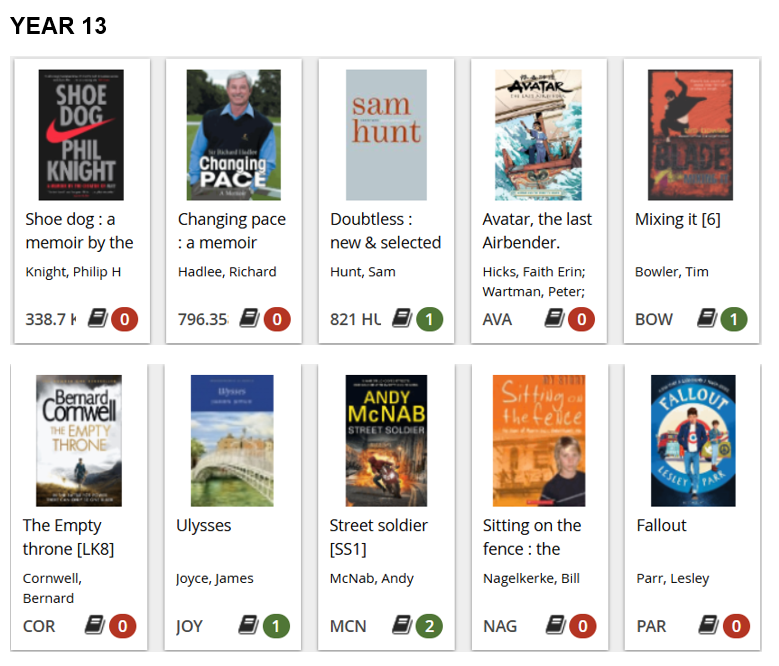The width and height of the screenshot is (779, 666).
Task: Click the book icon on Street soldier card
Action: click(x=402, y=625)
